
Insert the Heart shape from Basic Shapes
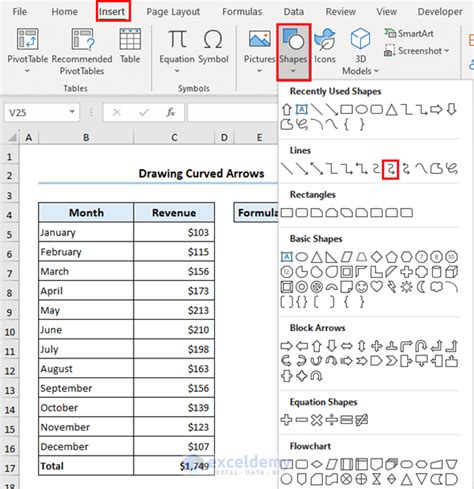pyautogui.click(x=377, y=287)
